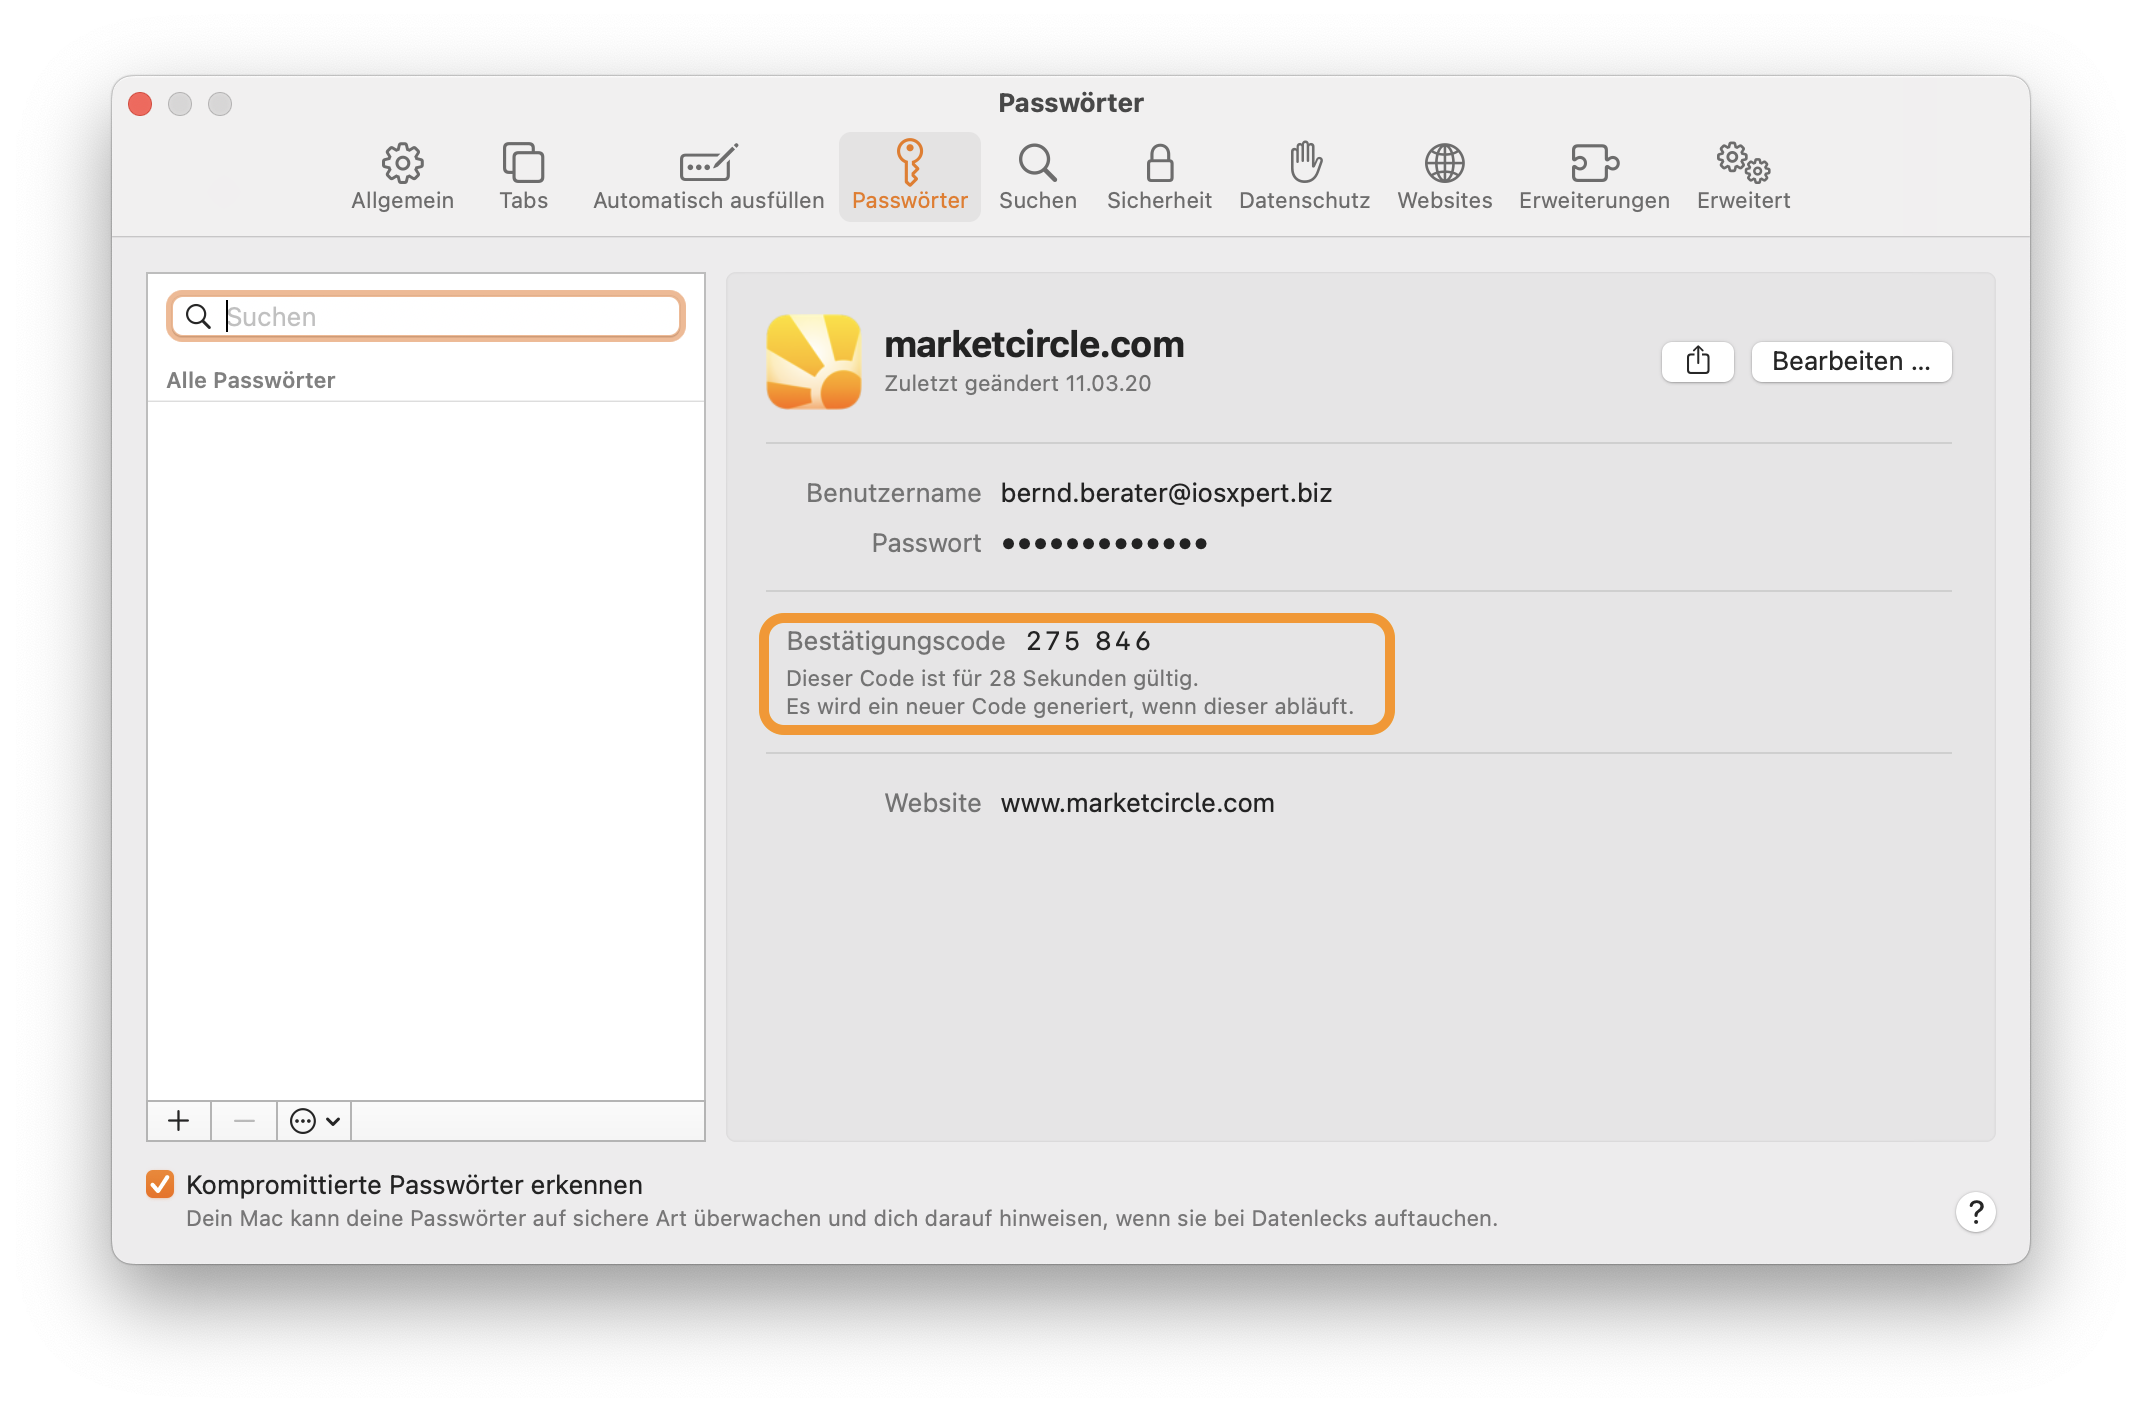Add a new password with plus button
2142x1412 pixels.
coord(179,1121)
